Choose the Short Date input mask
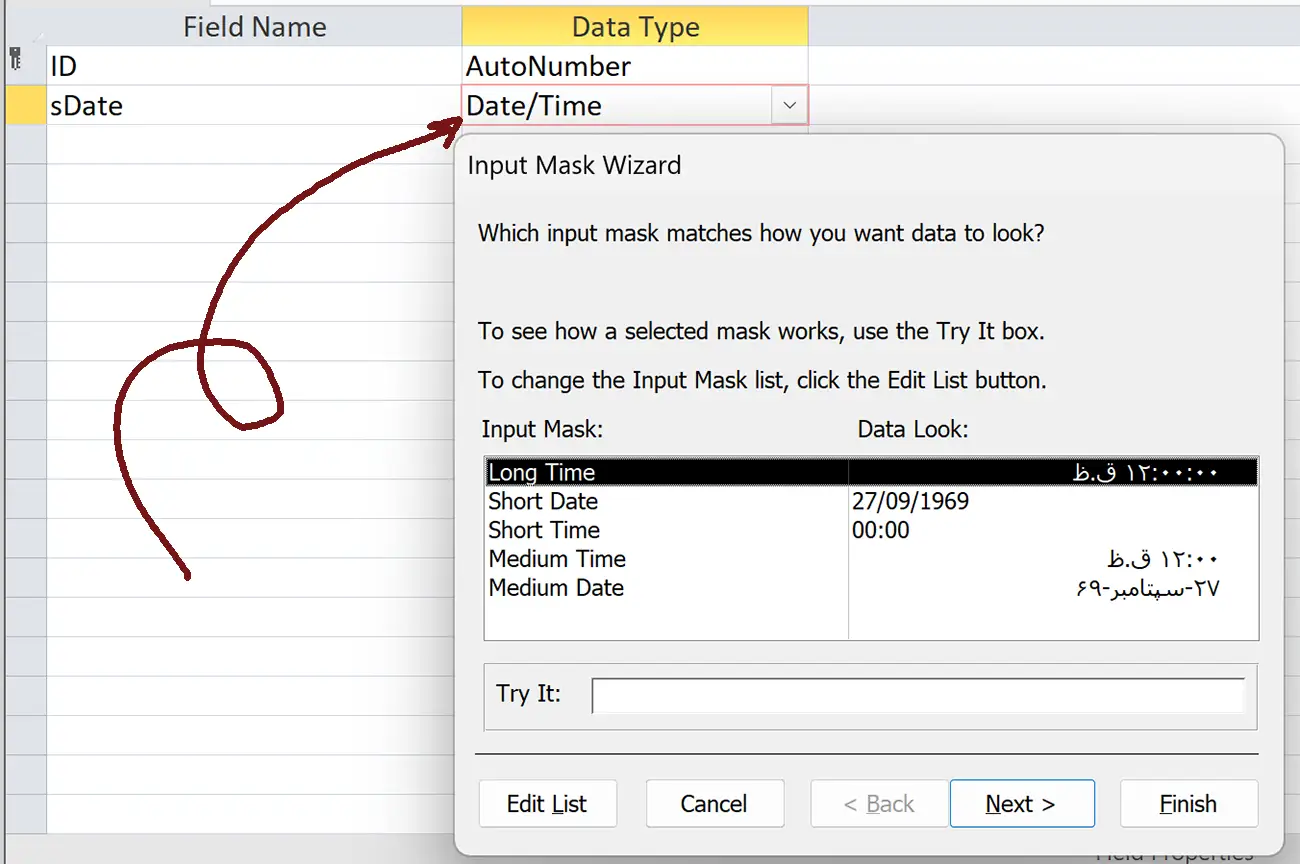This screenshot has height=864, width=1300. point(543,501)
